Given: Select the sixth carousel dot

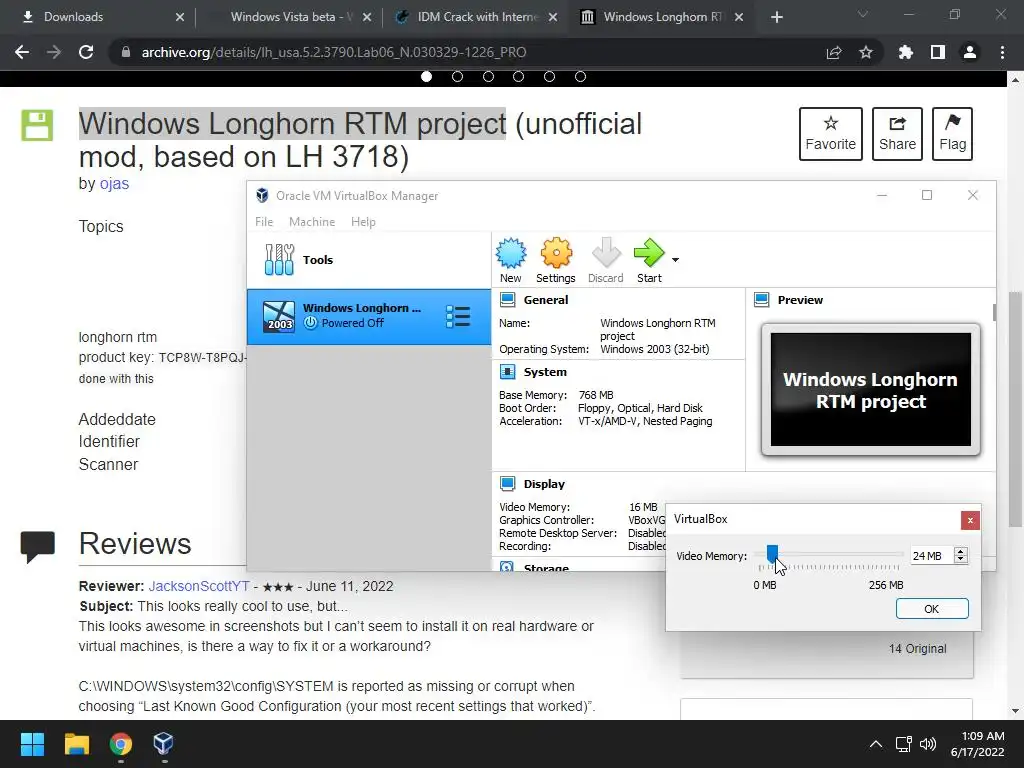Looking at the screenshot, I should (x=580, y=76).
